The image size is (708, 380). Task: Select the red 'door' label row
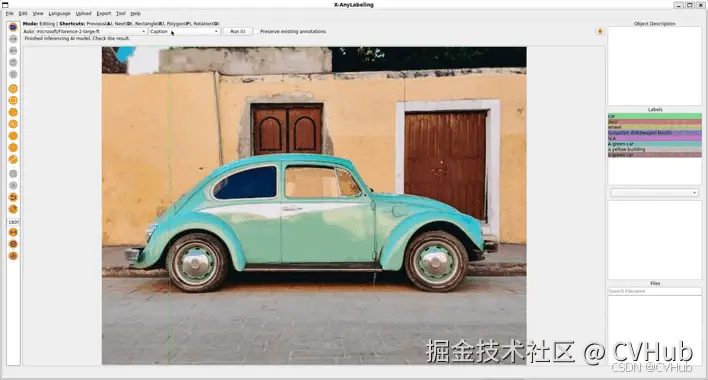[654, 122]
